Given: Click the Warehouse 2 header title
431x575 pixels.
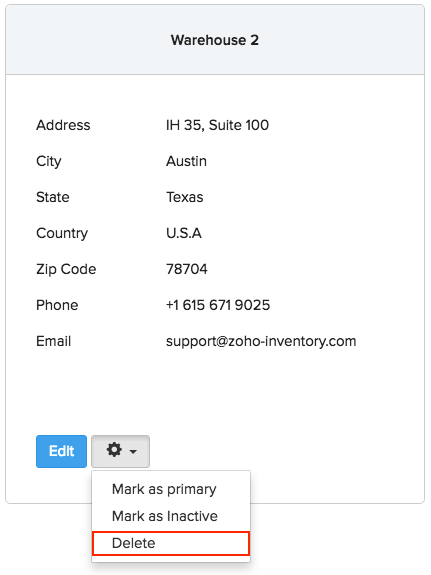Looking at the screenshot, I should click(x=215, y=40).
